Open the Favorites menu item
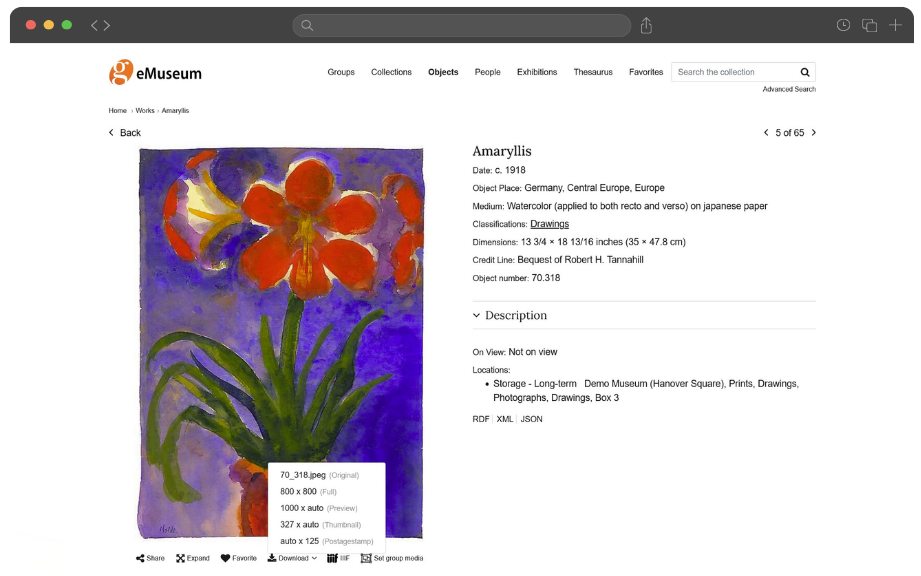Image resolution: width=921 pixels, height=576 pixels. (646, 72)
